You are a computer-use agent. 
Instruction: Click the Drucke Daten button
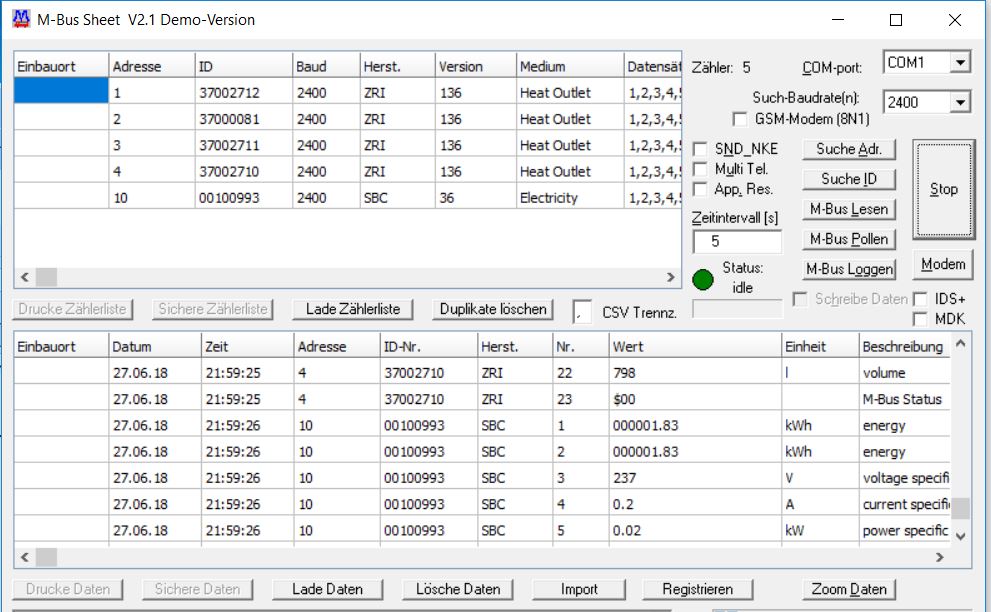(68, 589)
